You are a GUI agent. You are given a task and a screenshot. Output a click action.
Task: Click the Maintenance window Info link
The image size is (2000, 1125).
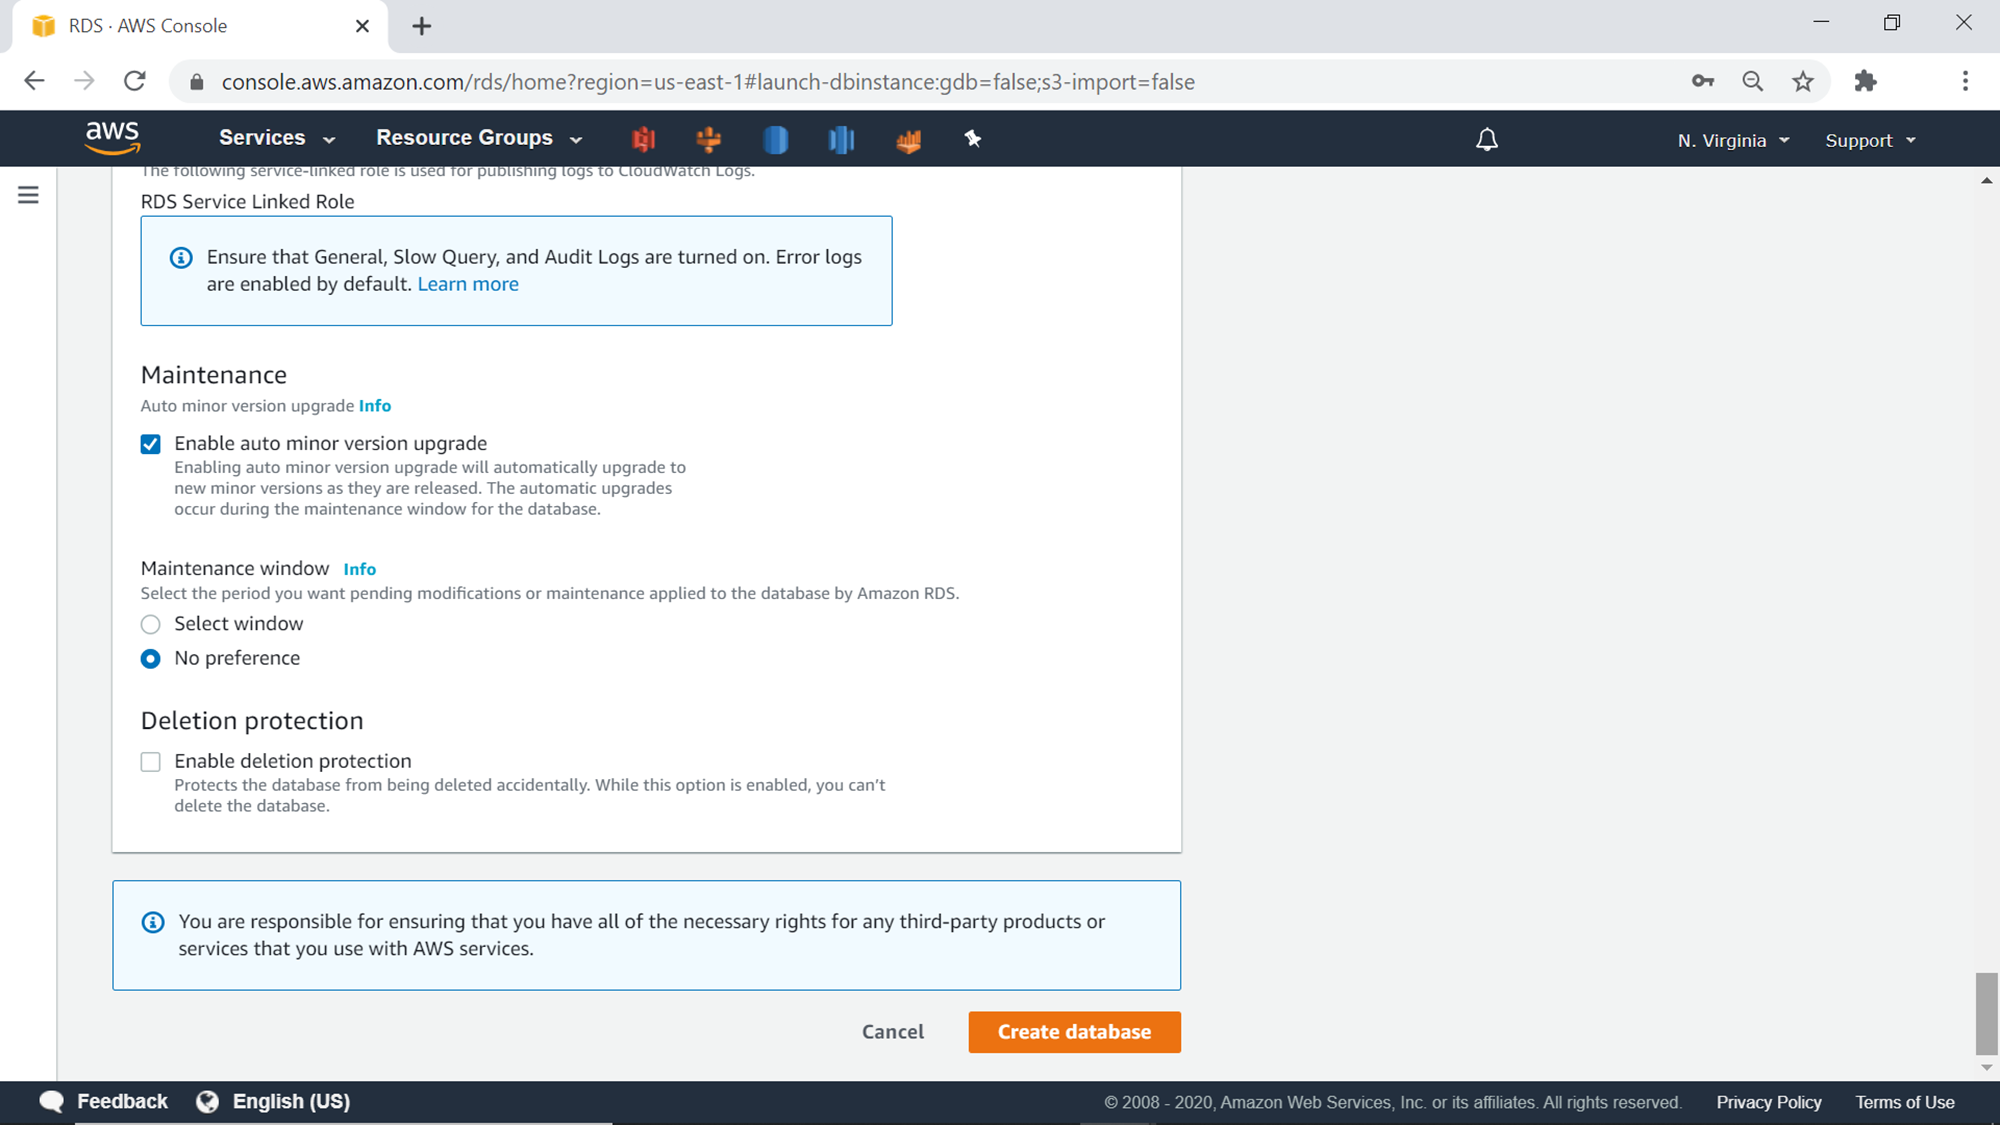359,569
